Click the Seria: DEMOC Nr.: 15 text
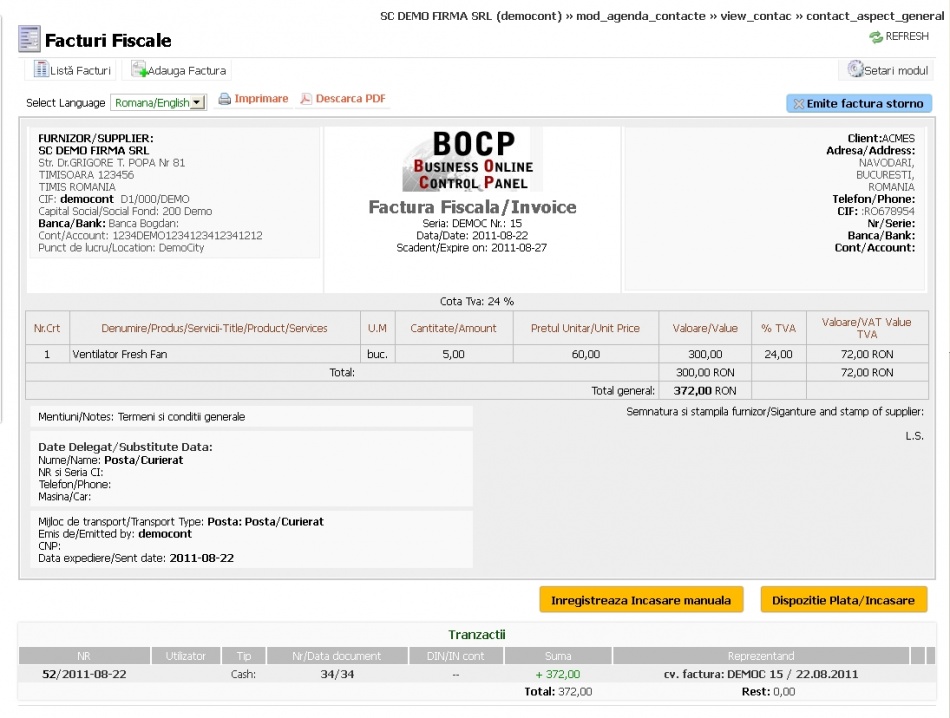Image resolution: width=950 pixels, height=718 pixels. click(x=472, y=224)
